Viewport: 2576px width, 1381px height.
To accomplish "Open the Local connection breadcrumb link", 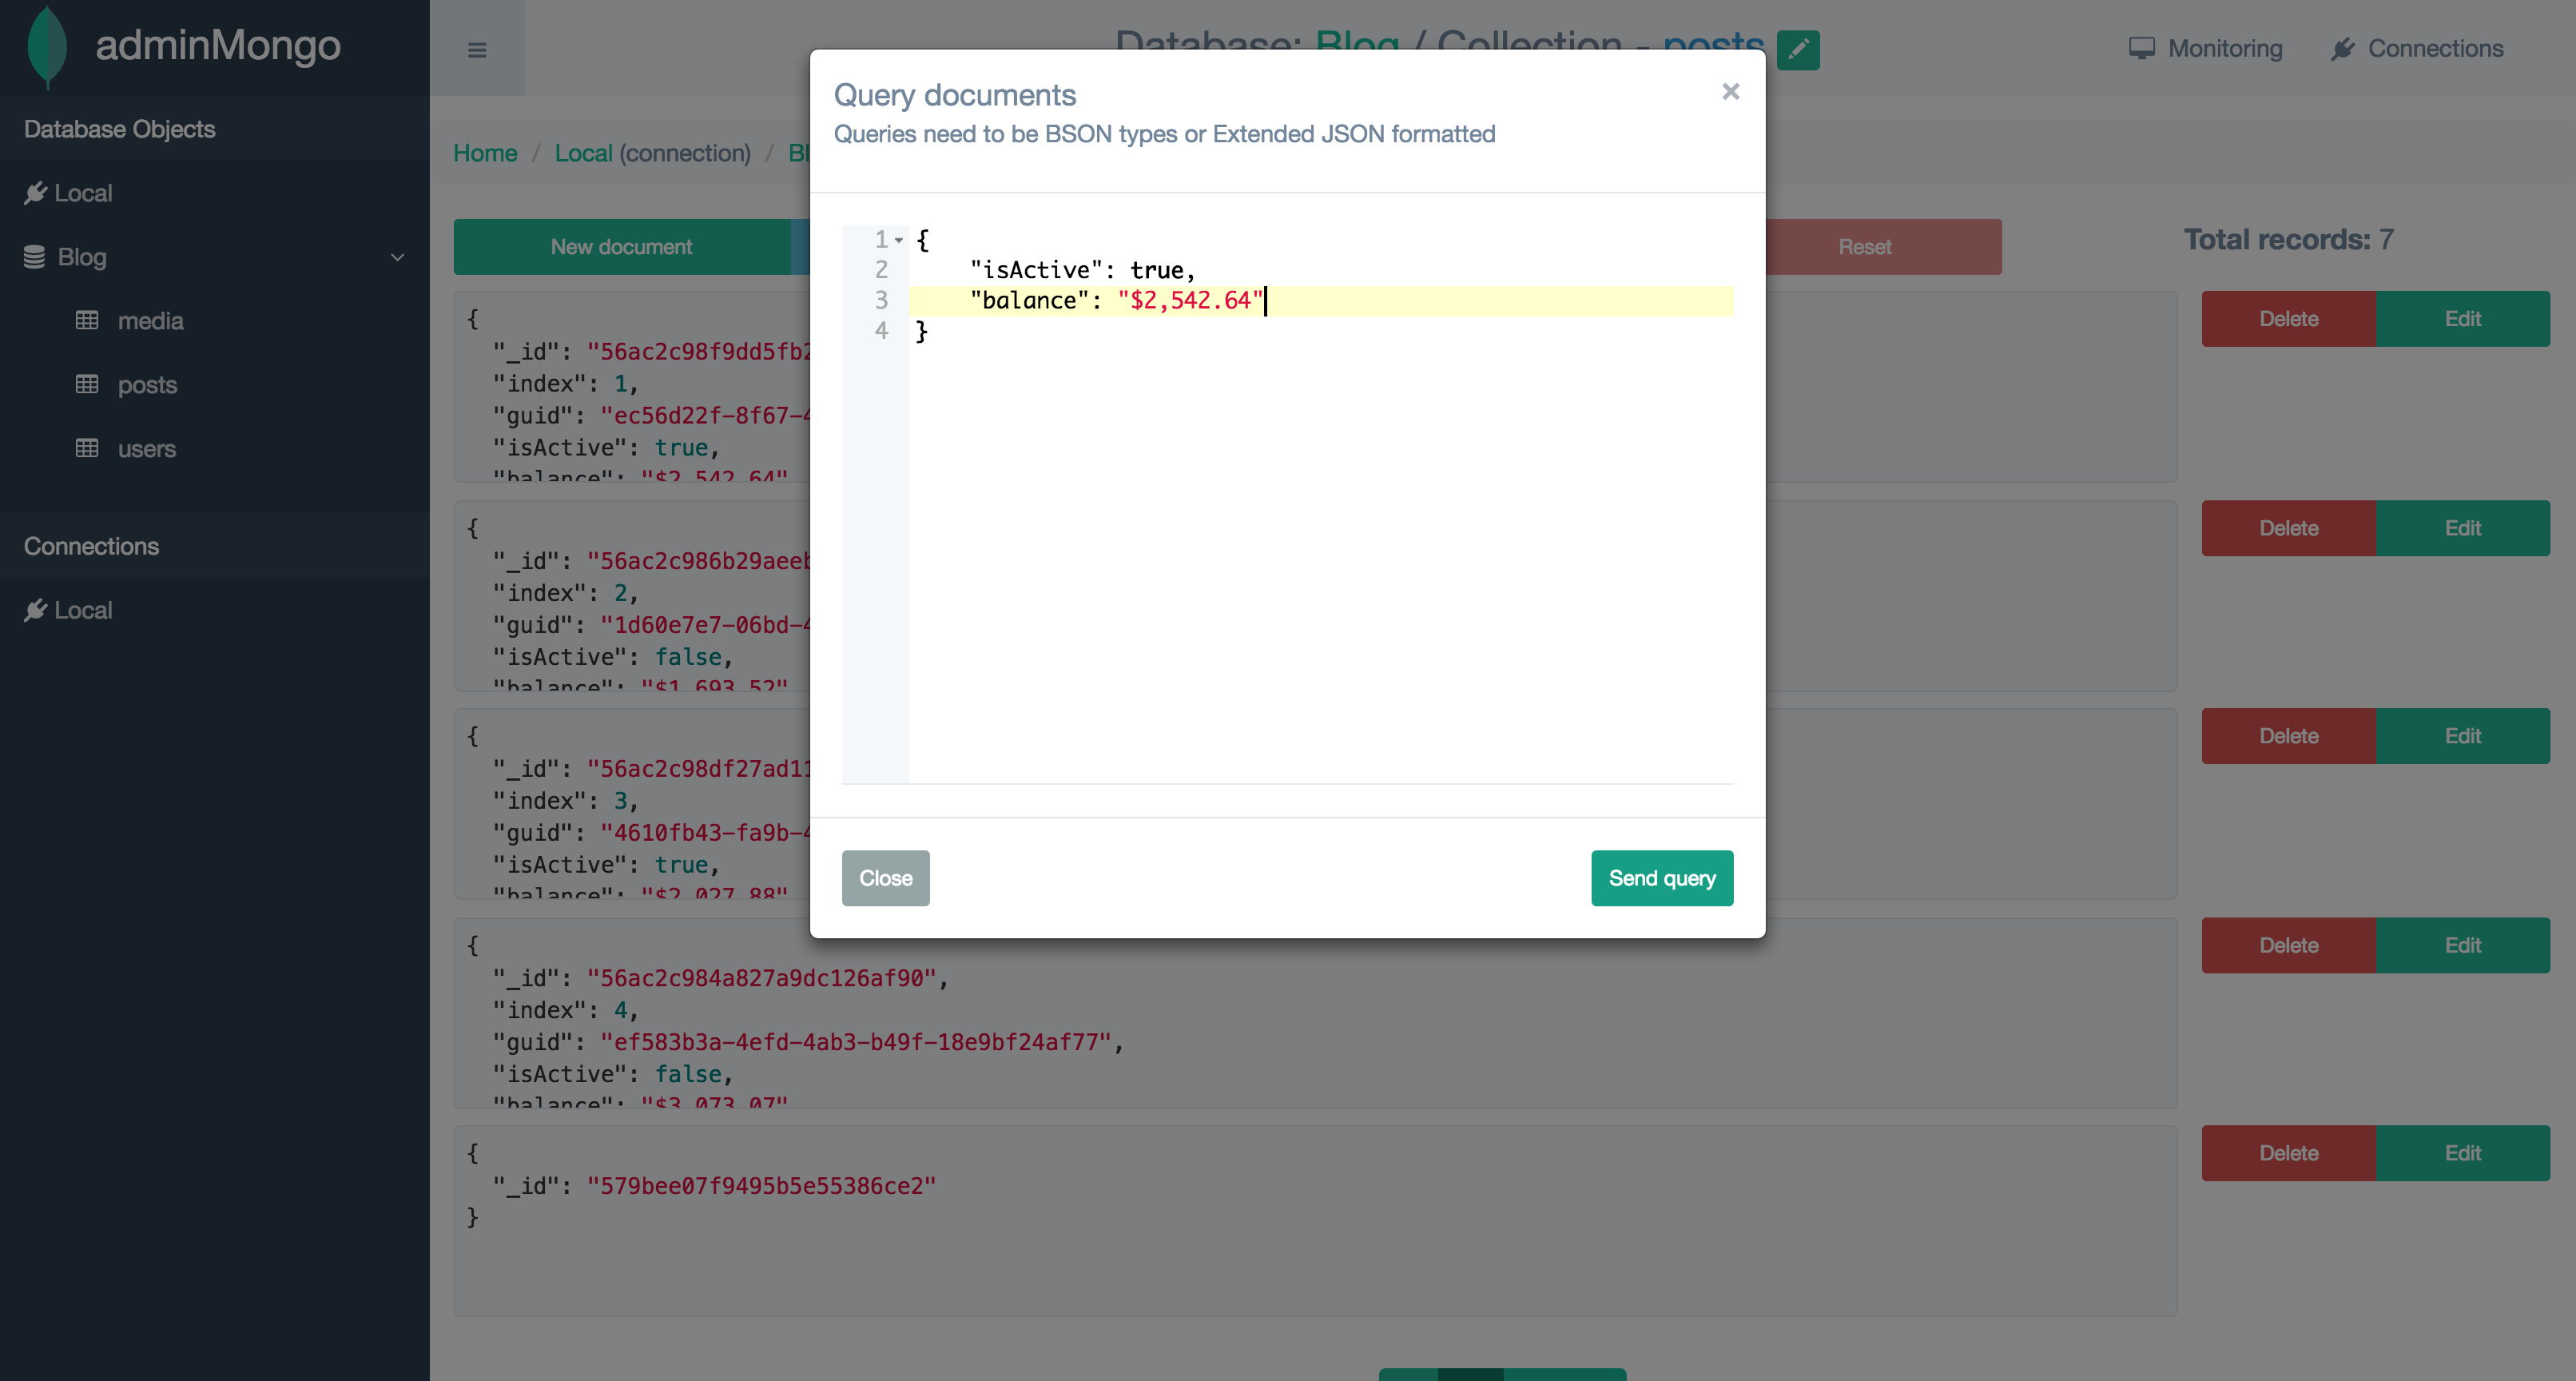I will click(583, 153).
